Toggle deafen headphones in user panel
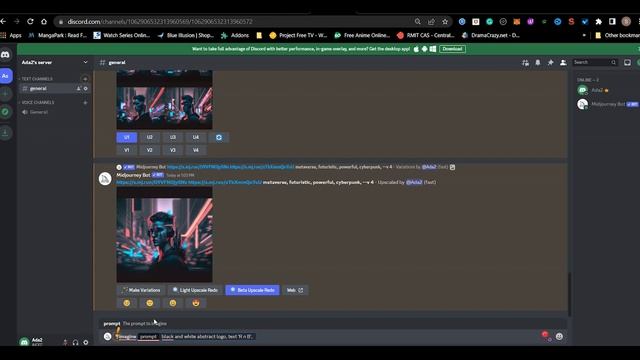 (x=76, y=342)
